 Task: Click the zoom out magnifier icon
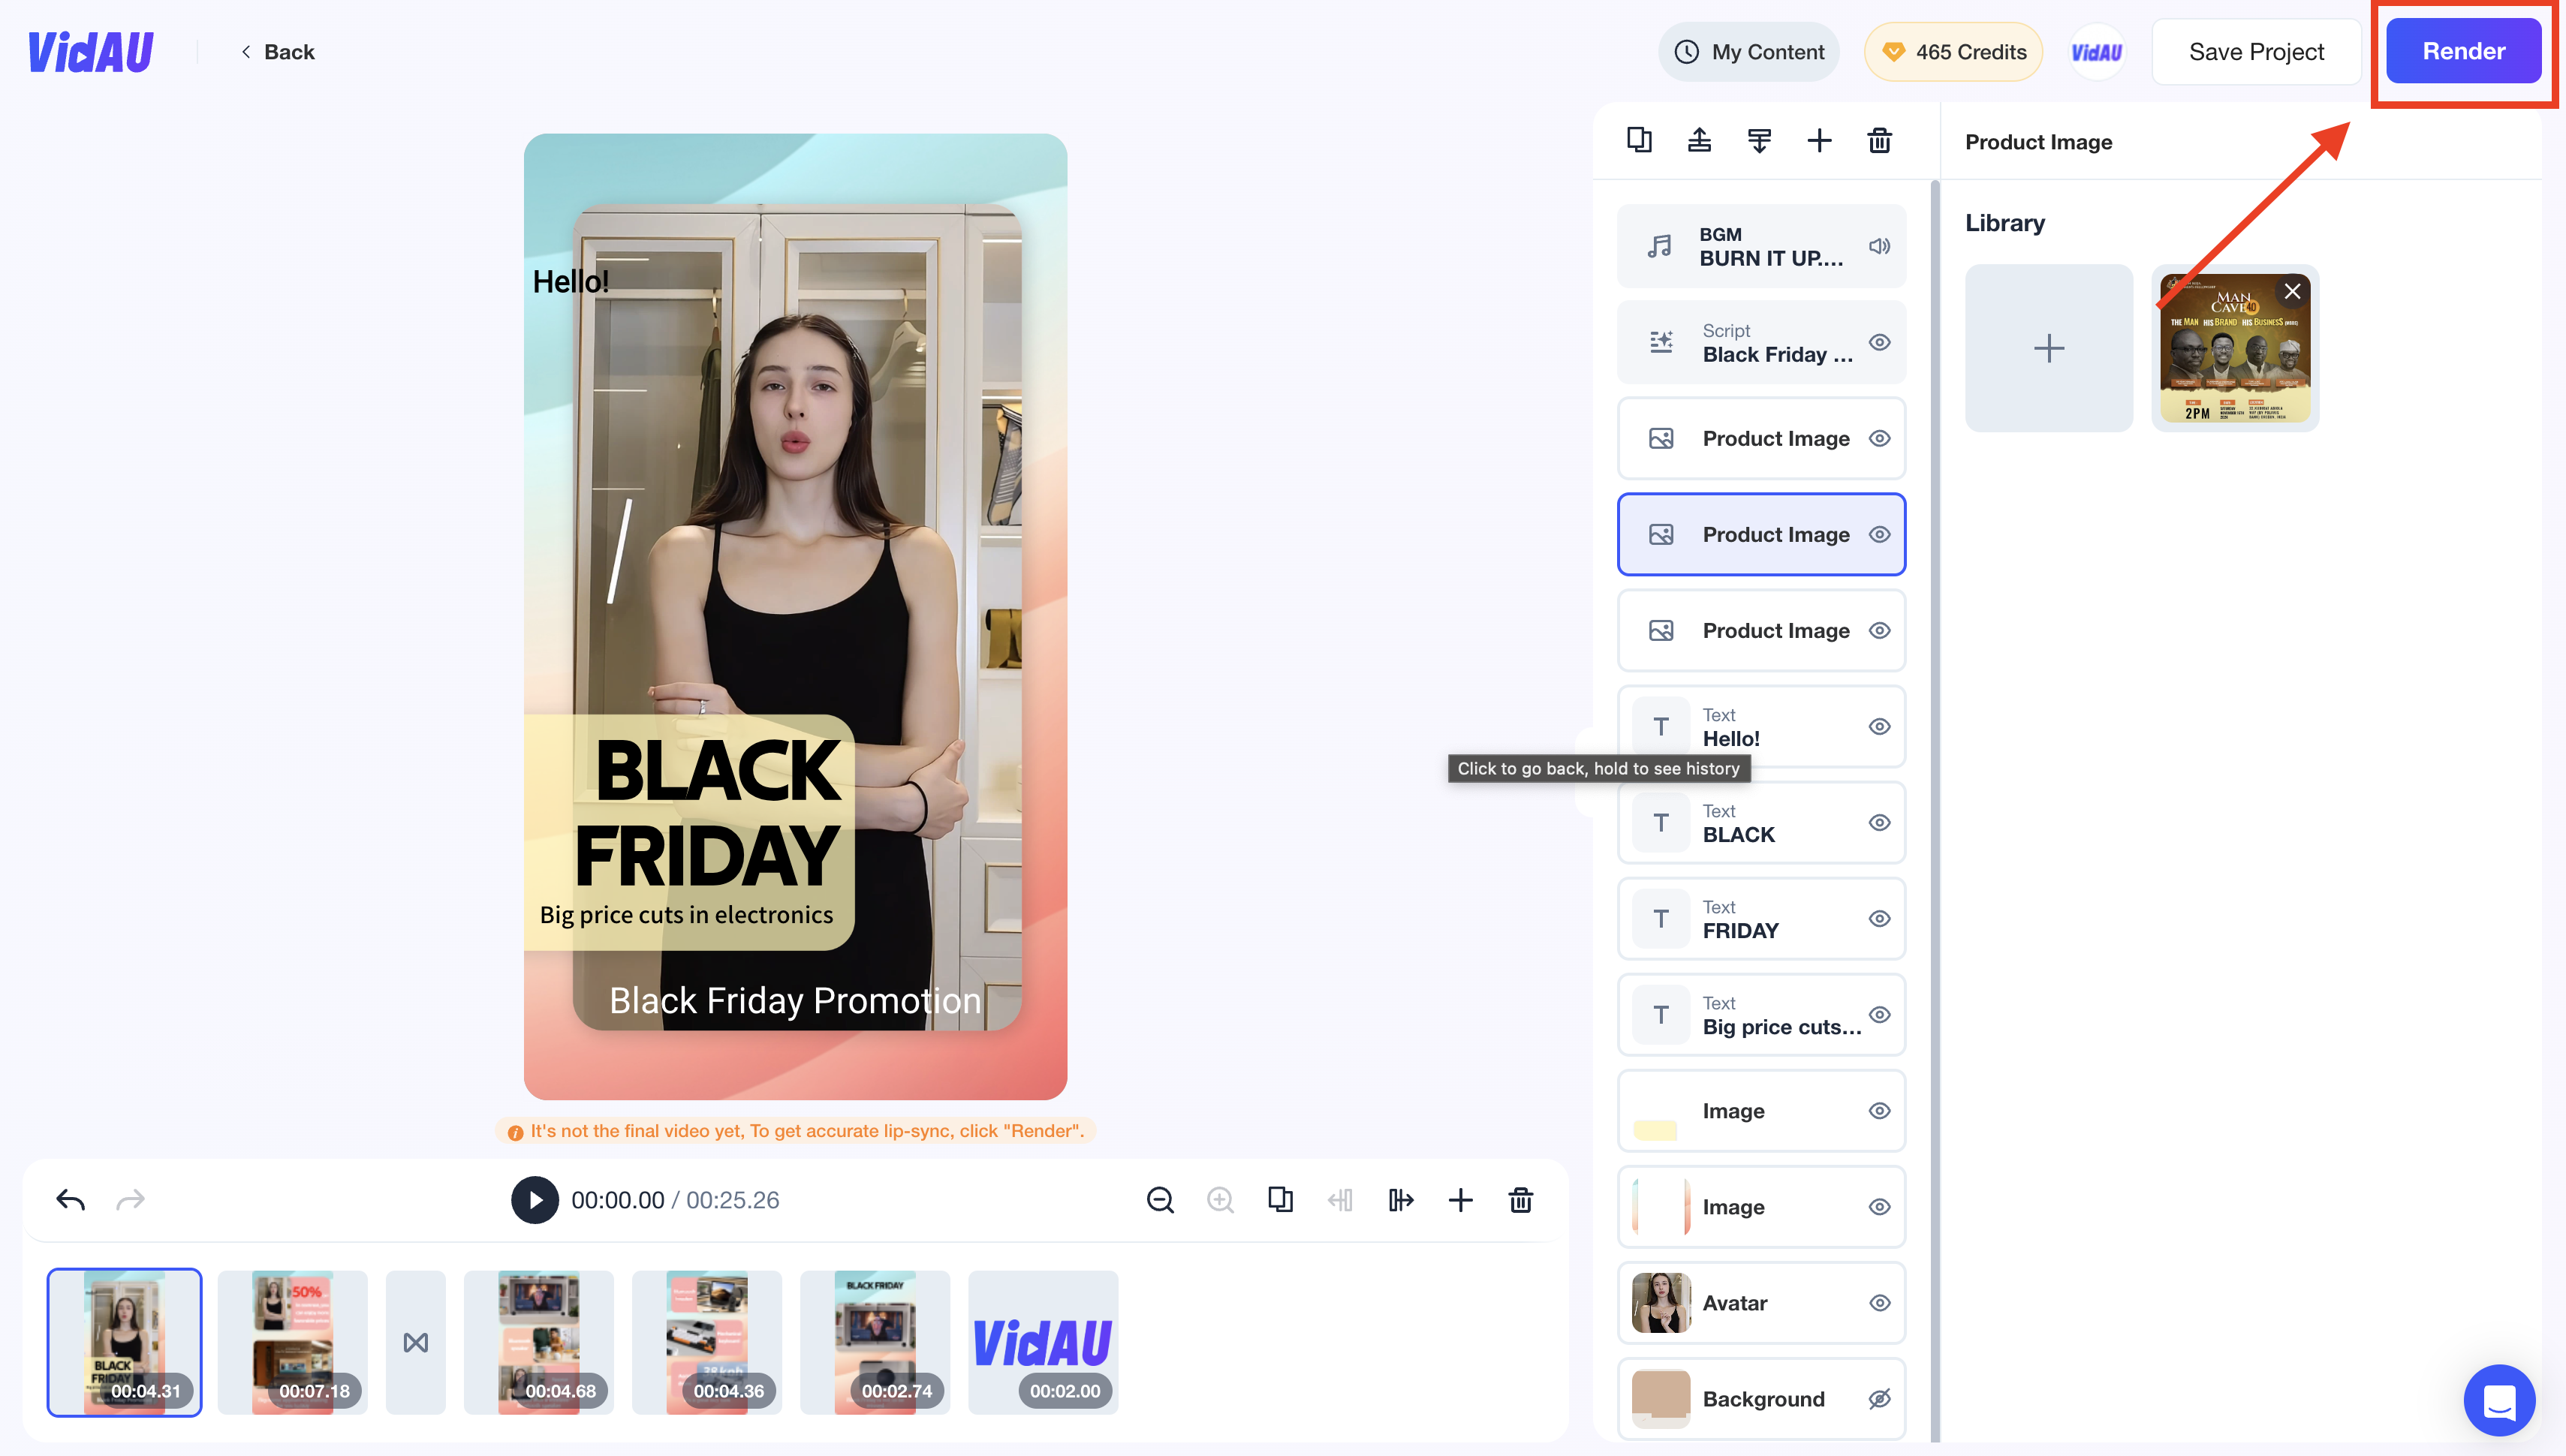1158,1200
